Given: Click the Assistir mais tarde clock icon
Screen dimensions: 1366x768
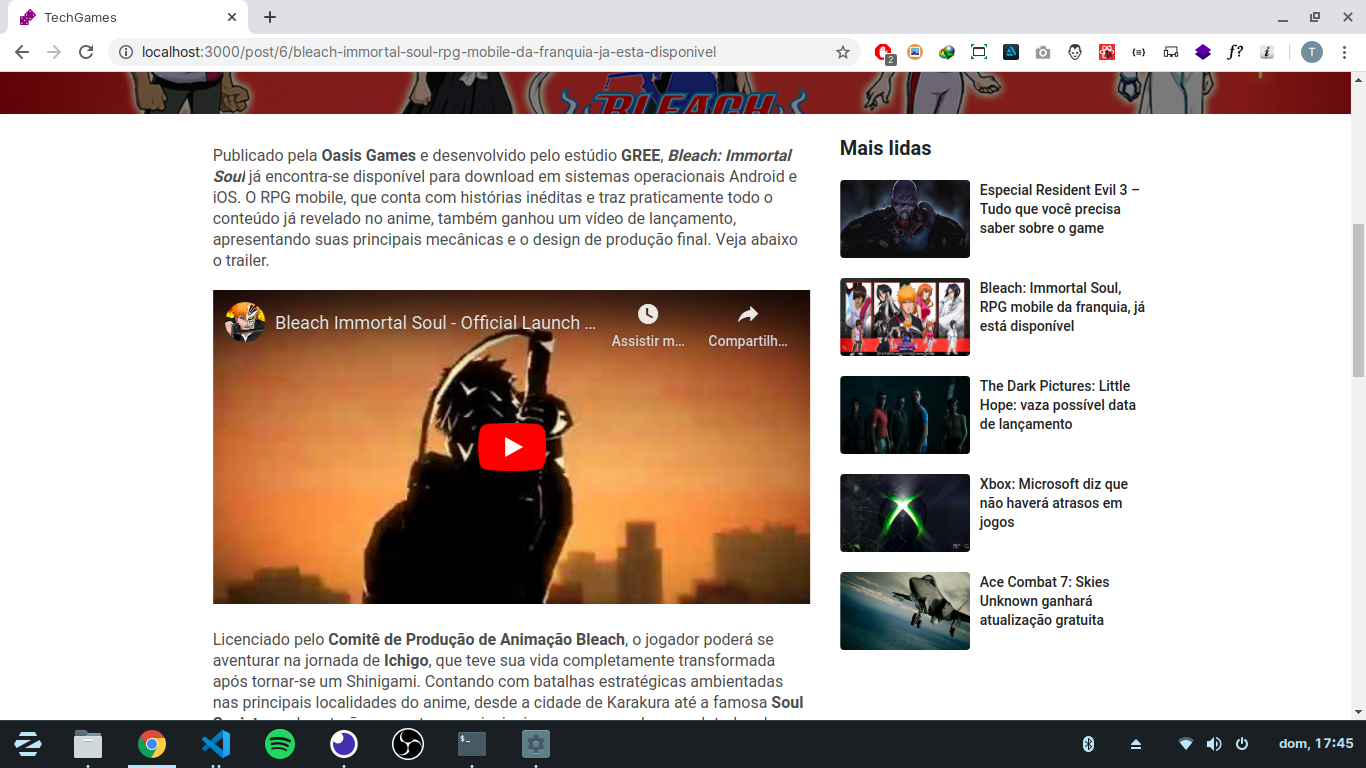Looking at the screenshot, I should (648, 314).
